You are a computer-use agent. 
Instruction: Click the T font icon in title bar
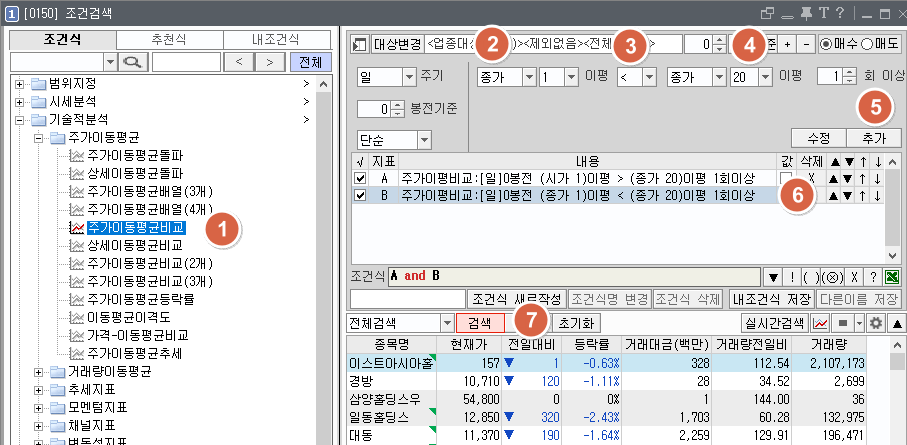pos(824,13)
